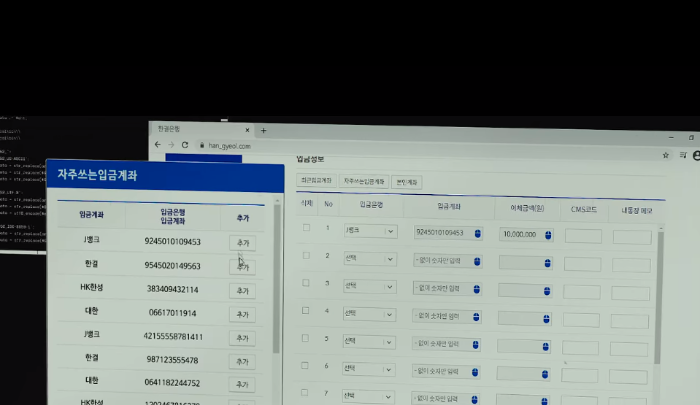
Task: Click mouse-input icon in row 3 amount field
Action: (x=547, y=291)
